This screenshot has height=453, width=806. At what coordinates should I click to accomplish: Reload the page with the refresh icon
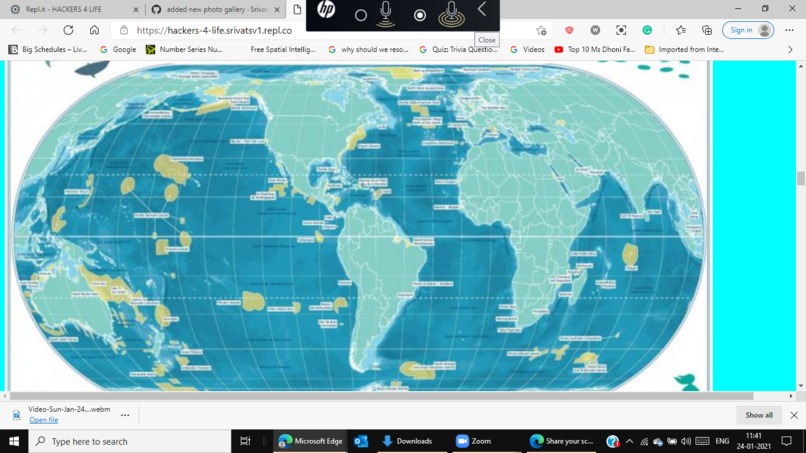(x=68, y=30)
